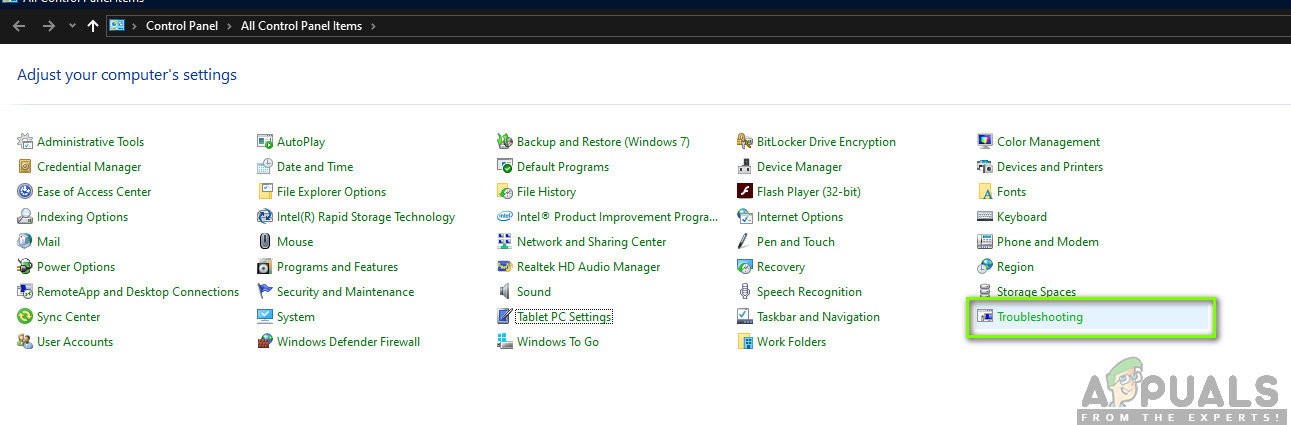This screenshot has height=425, width=1291.
Task: Expand chevron after All Control Panel Items
Action: pyautogui.click(x=373, y=26)
